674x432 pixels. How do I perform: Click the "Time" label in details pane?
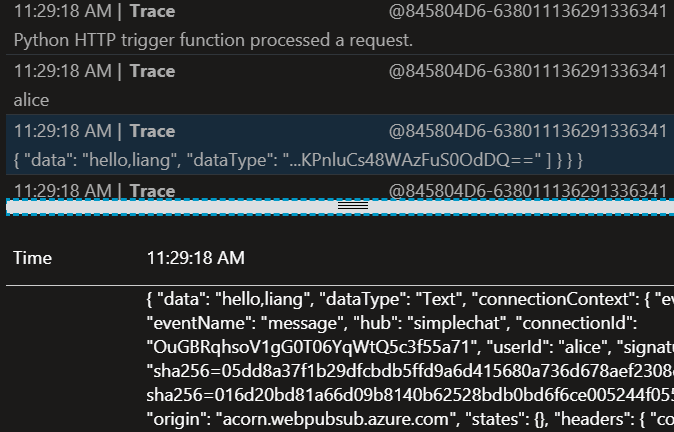point(33,258)
